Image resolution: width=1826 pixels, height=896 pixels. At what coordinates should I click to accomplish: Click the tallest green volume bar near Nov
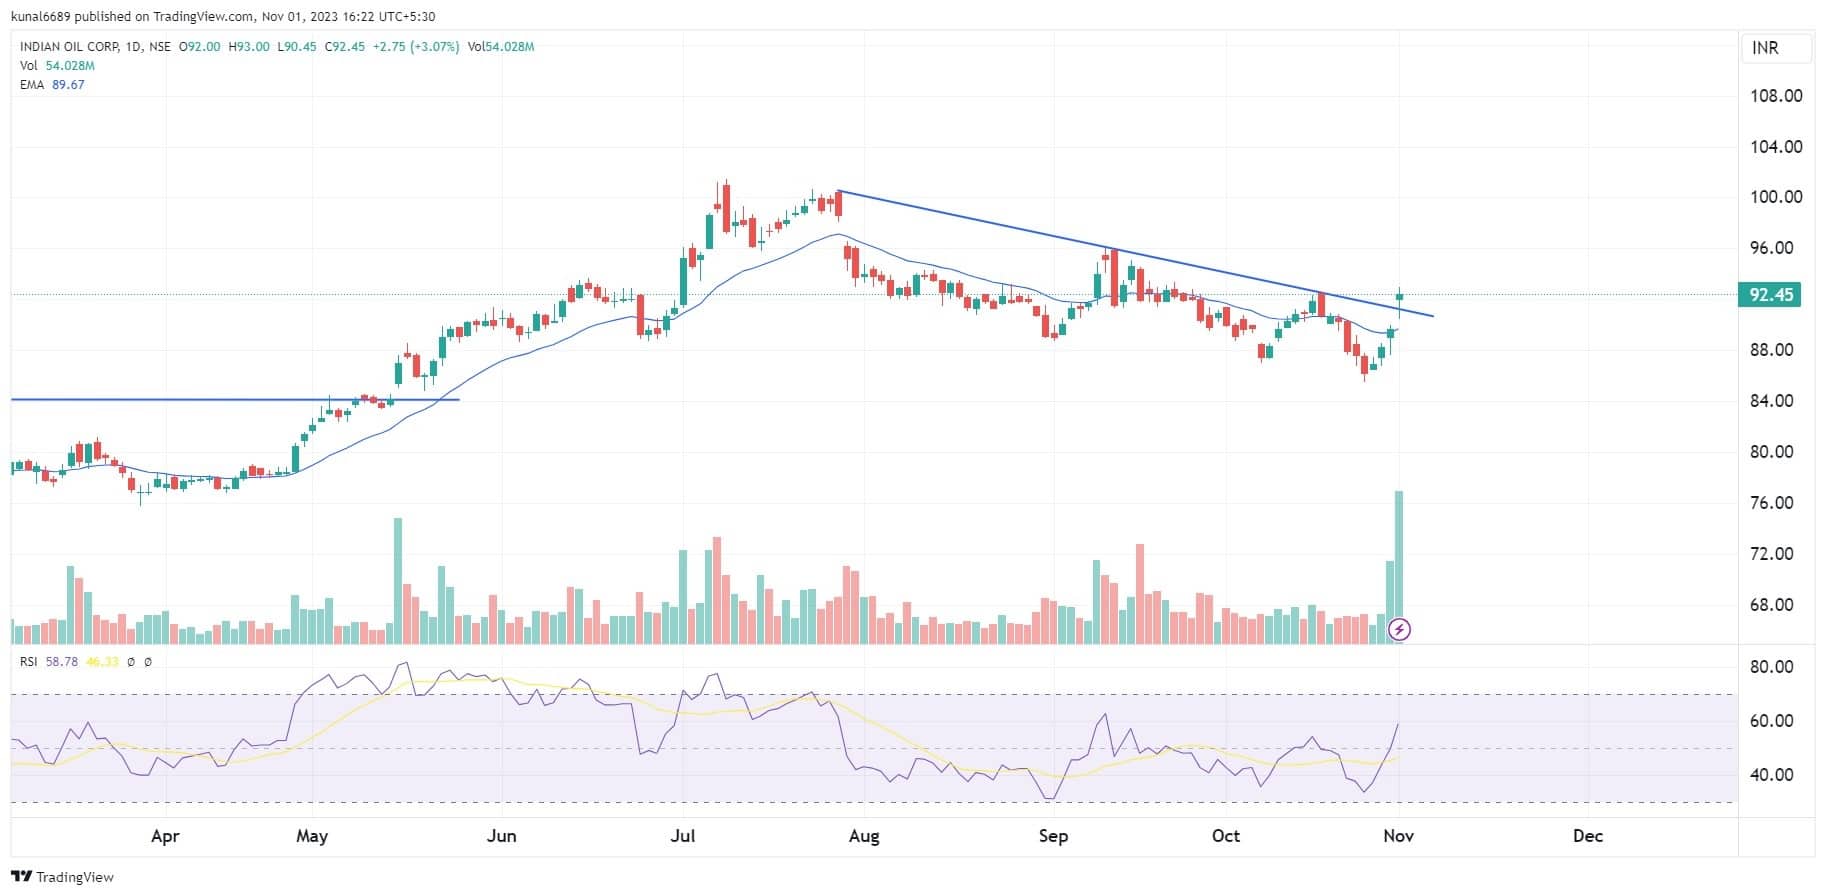tap(1399, 560)
